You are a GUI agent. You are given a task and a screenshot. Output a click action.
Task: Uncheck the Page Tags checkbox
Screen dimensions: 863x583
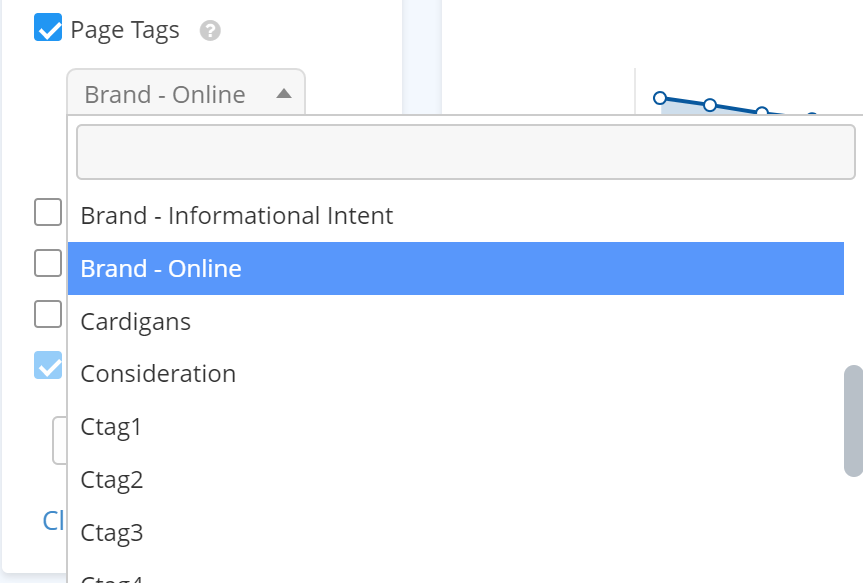click(48, 28)
